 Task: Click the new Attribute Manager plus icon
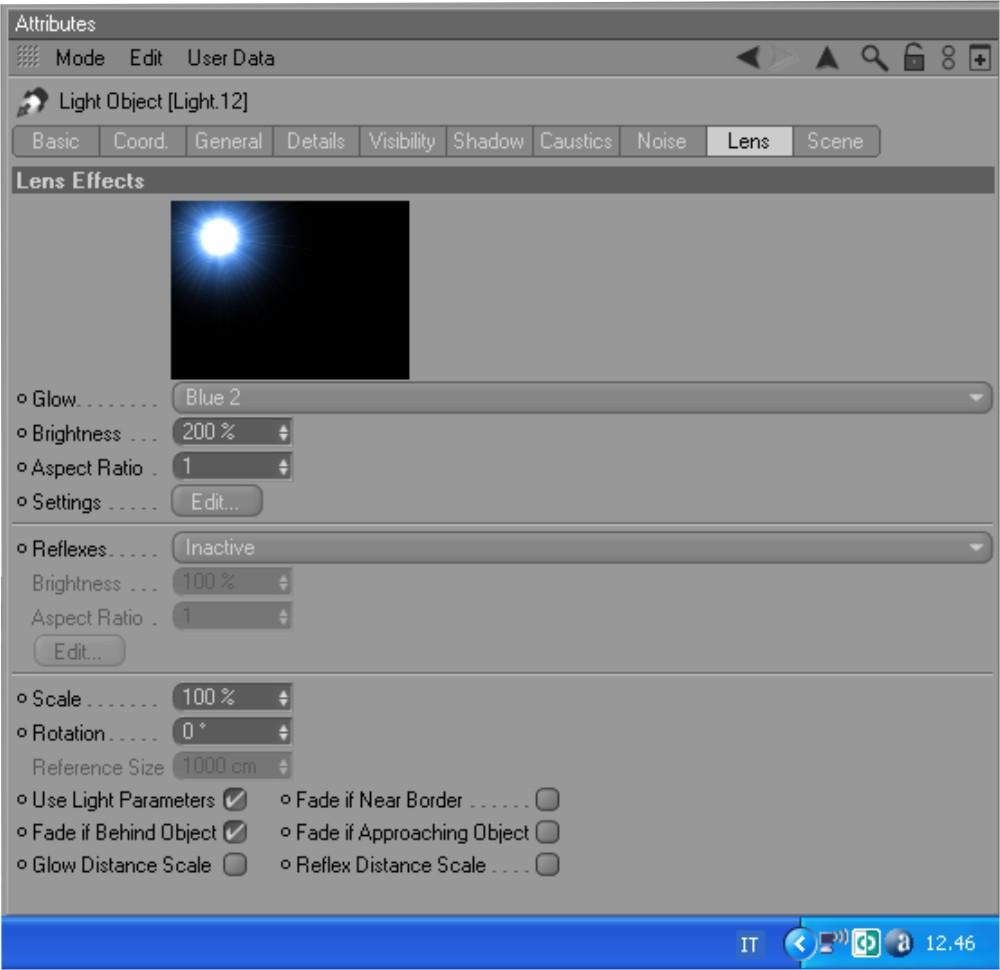[x=980, y=59]
